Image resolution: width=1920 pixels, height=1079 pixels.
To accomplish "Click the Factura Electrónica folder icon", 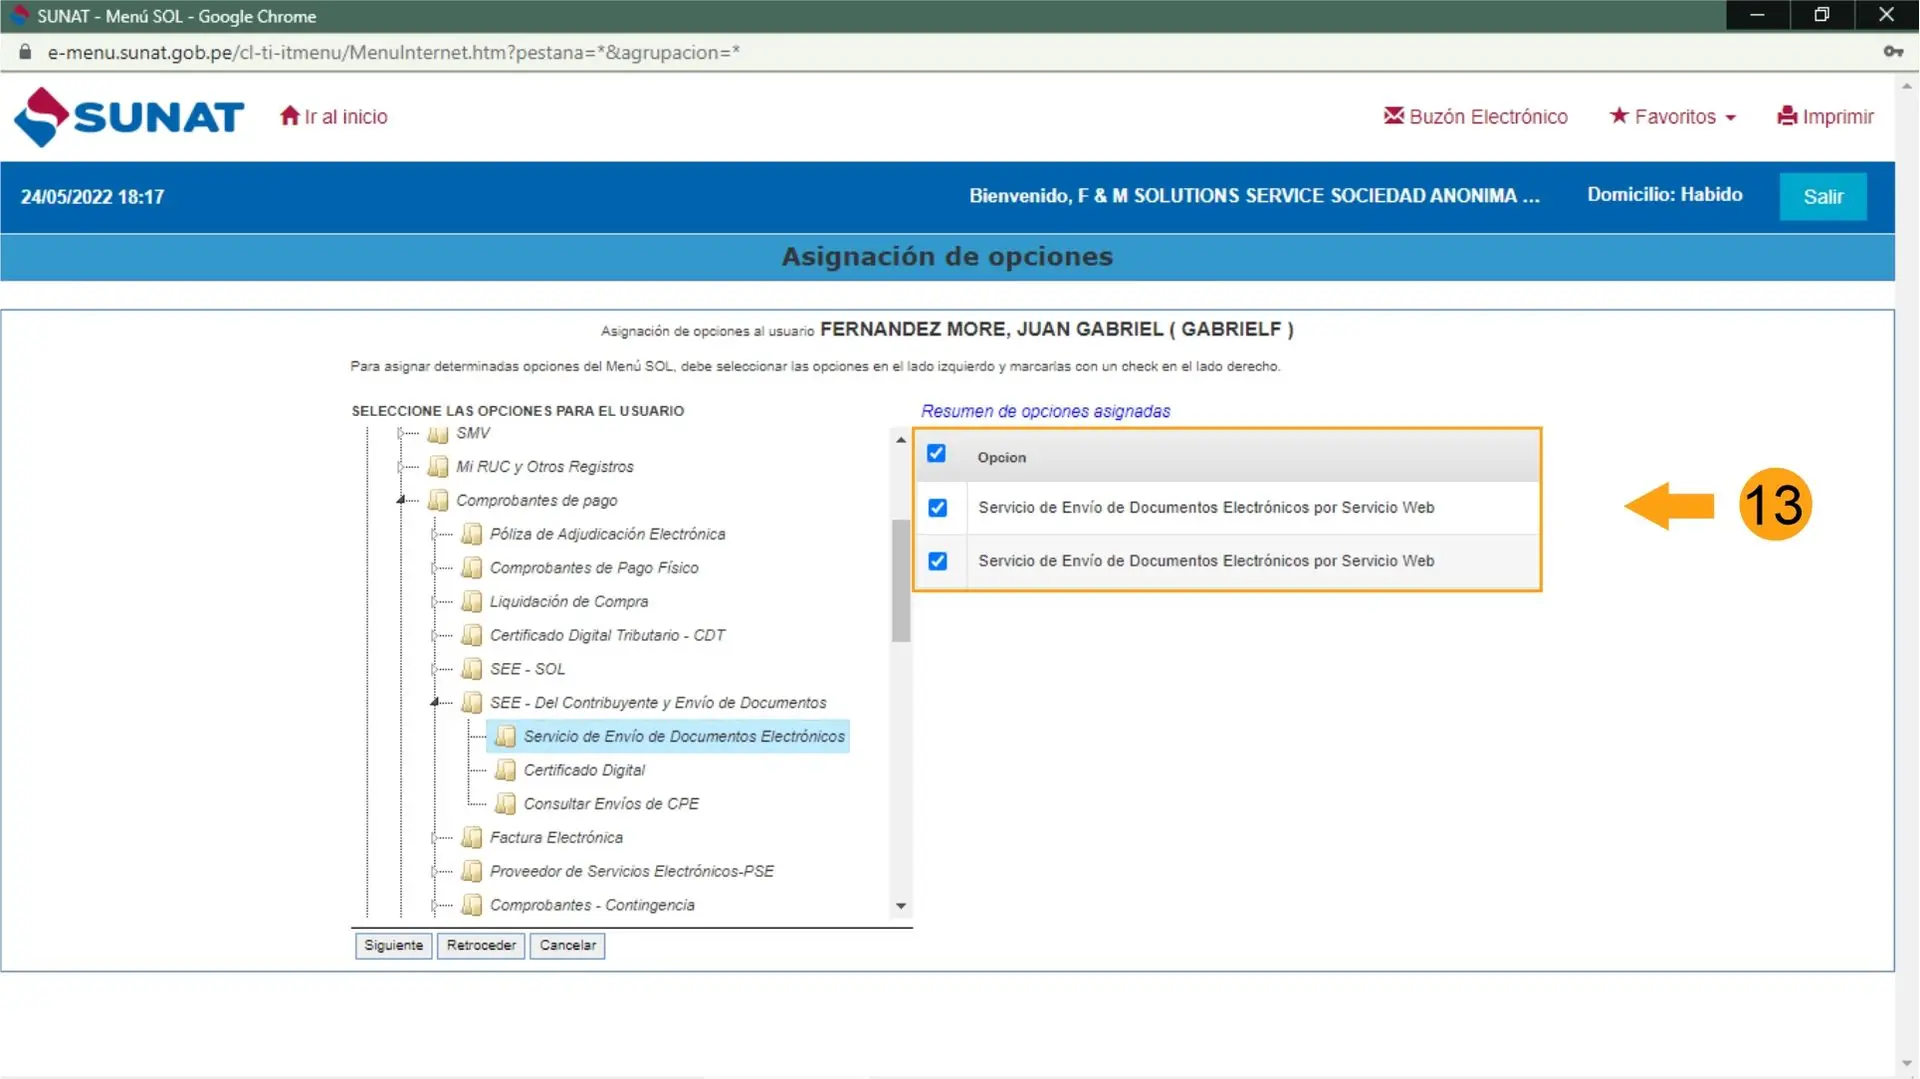I will [x=472, y=838].
